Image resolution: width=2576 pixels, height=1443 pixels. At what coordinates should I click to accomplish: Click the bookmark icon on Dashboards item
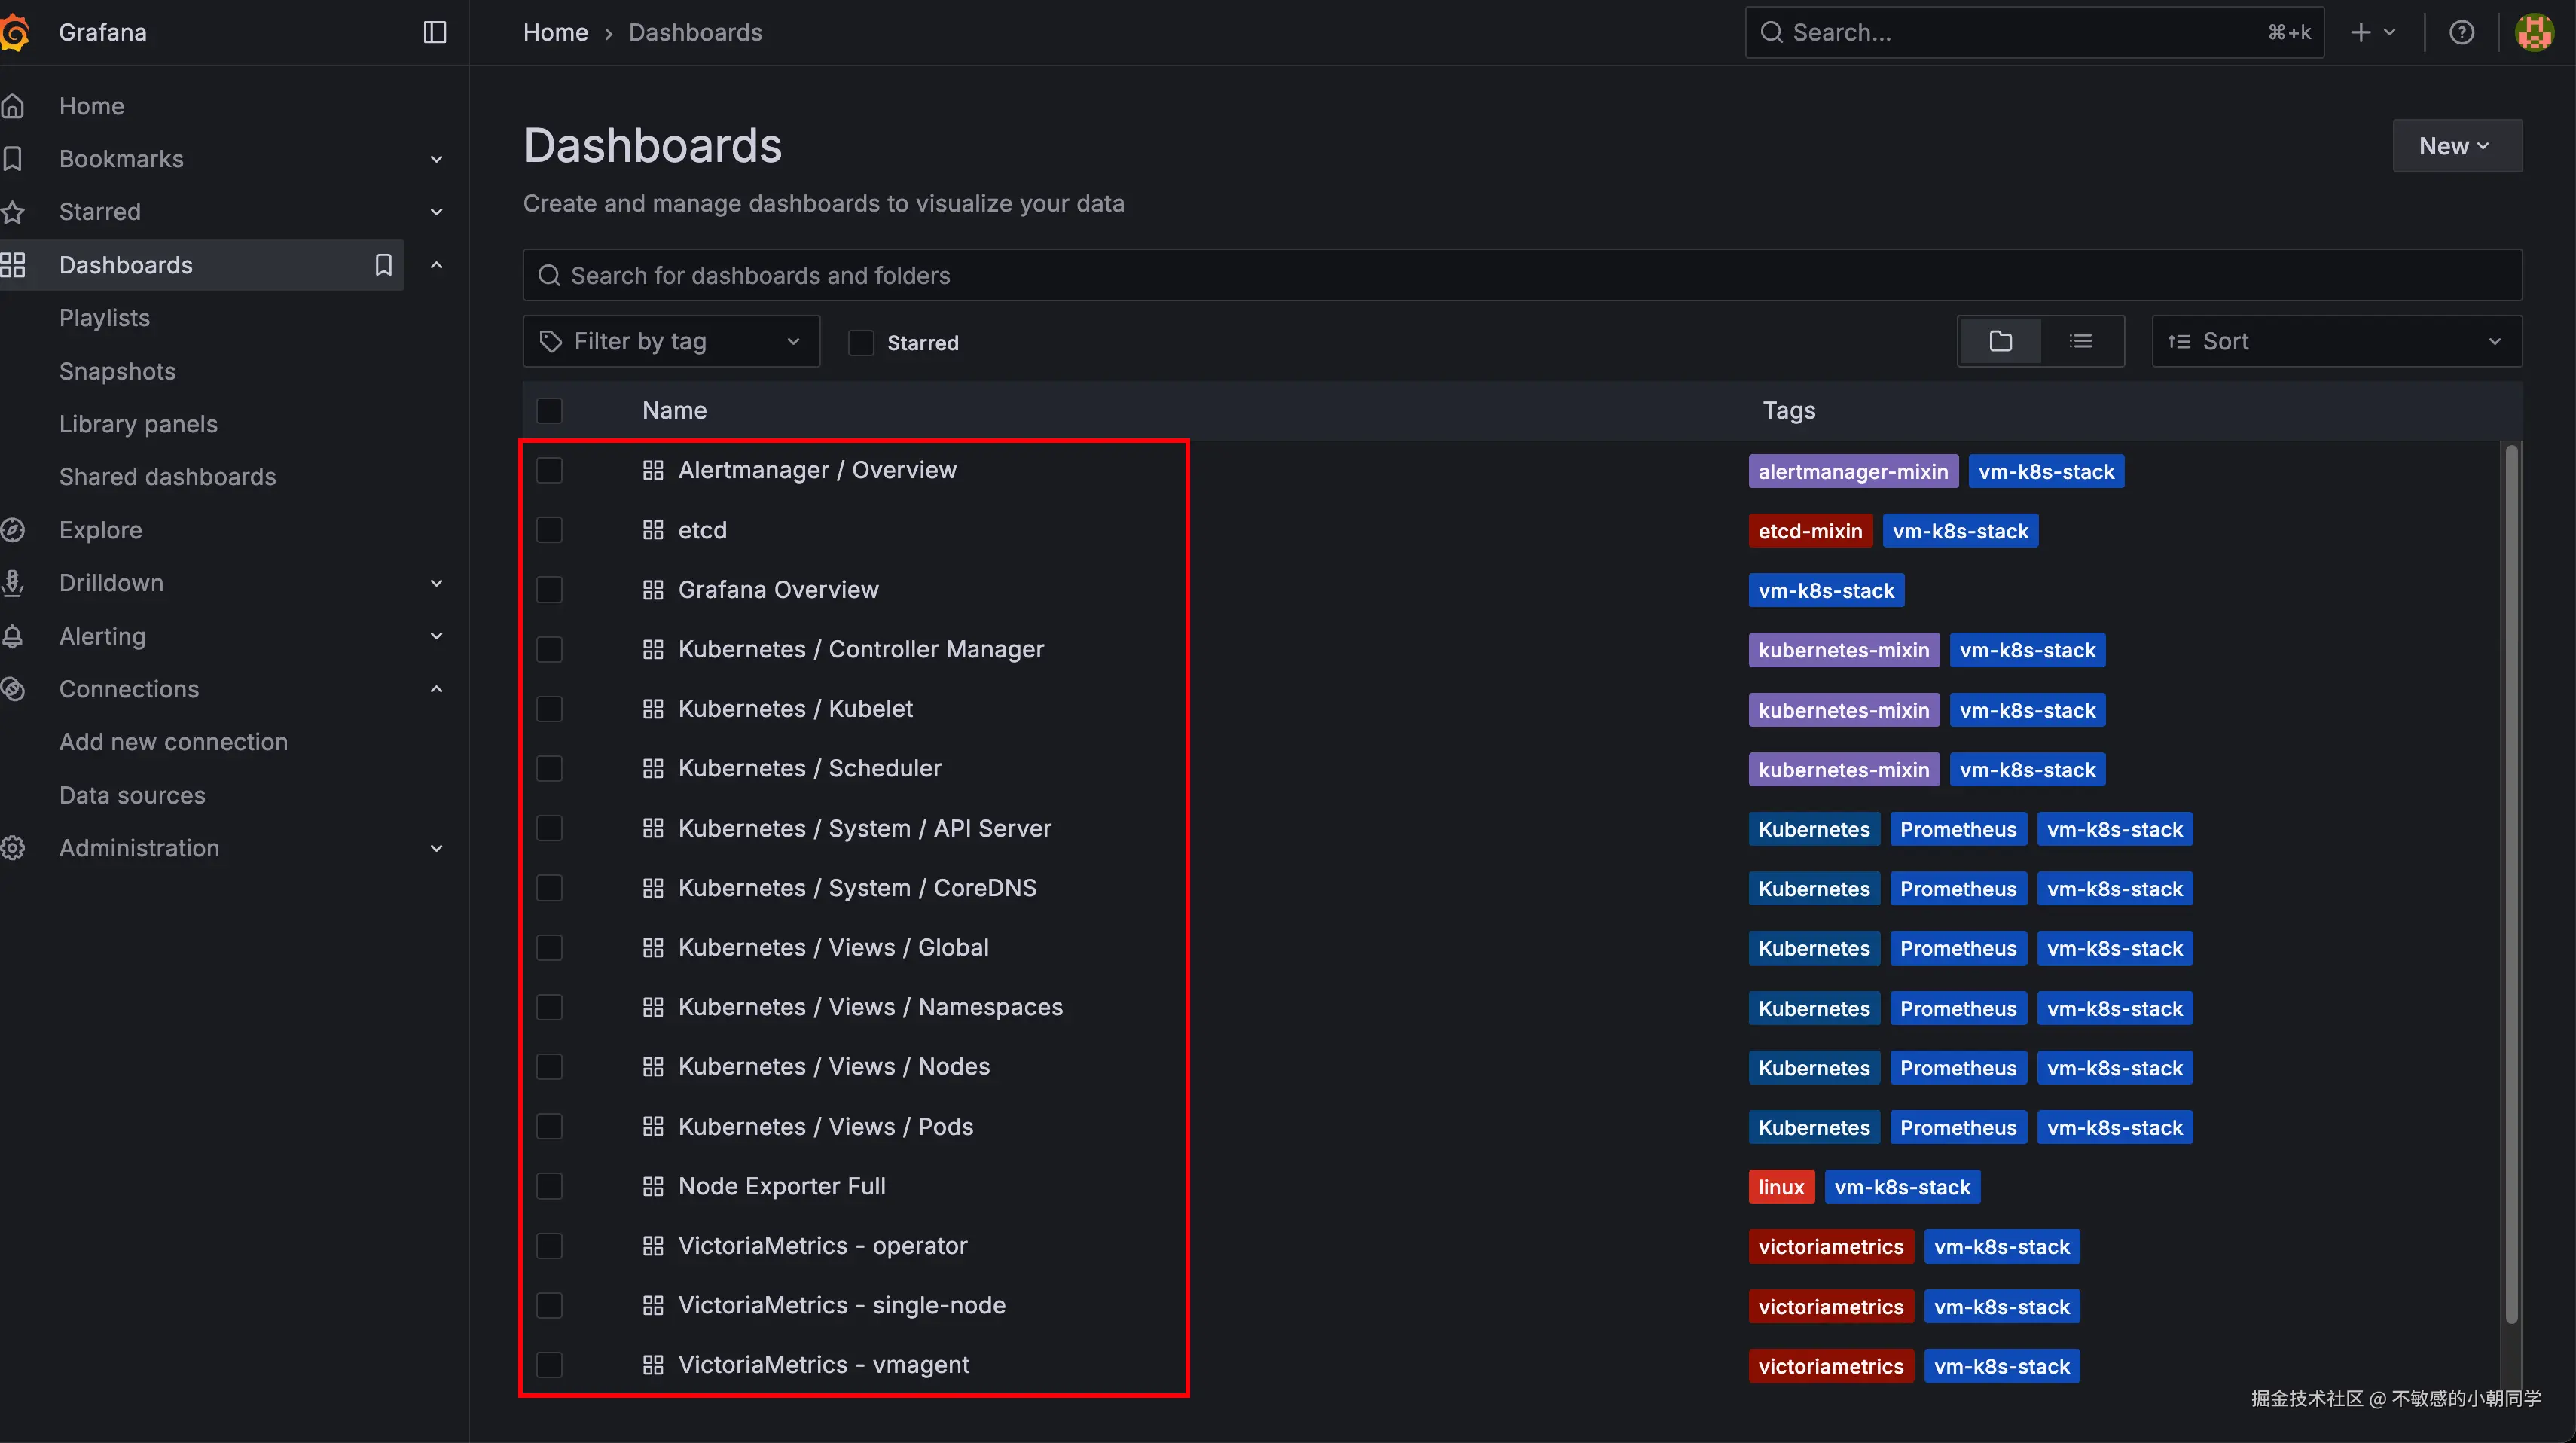click(x=383, y=265)
